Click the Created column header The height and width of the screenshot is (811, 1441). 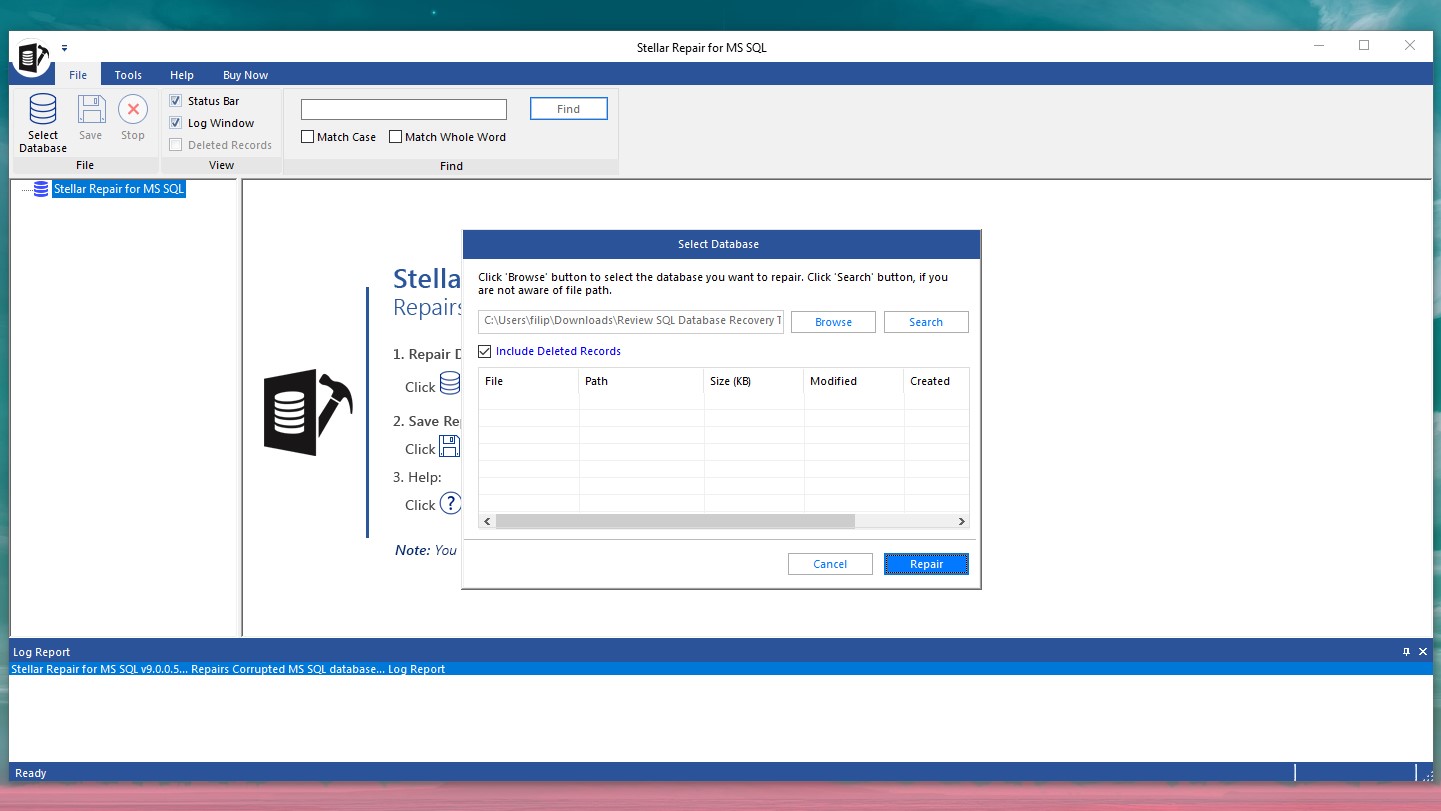point(936,381)
